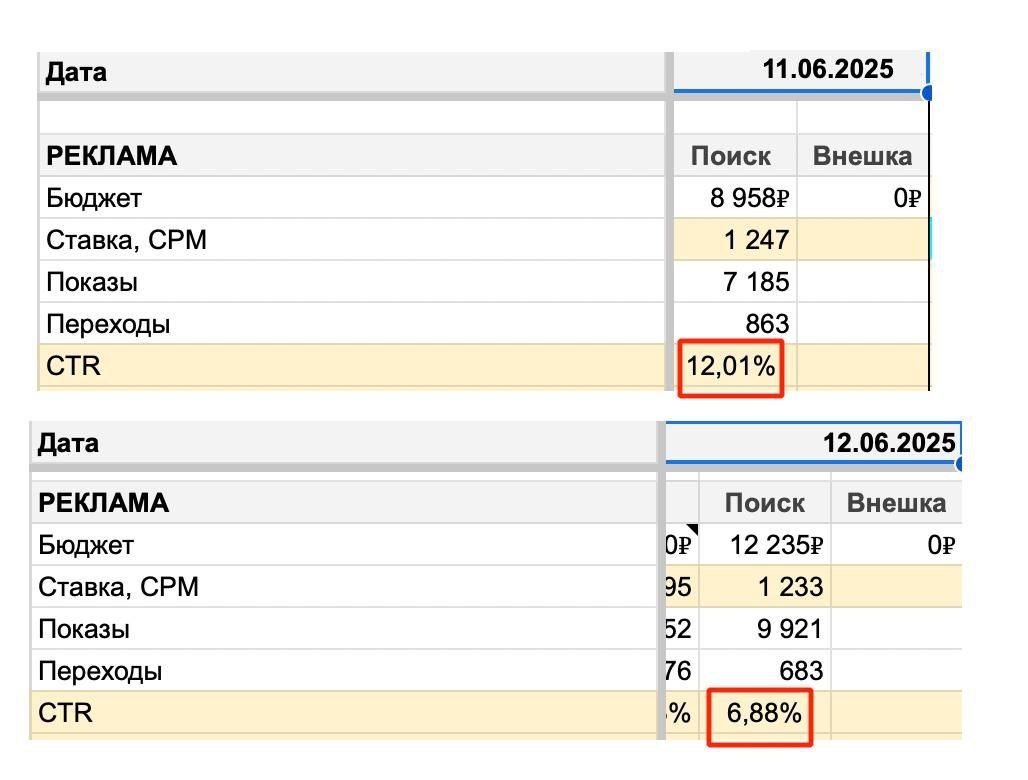The width and height of the screenshot is (1028, 780).
Task: Click the cell with black note-indicator triangle
Action: pos(680,545)
